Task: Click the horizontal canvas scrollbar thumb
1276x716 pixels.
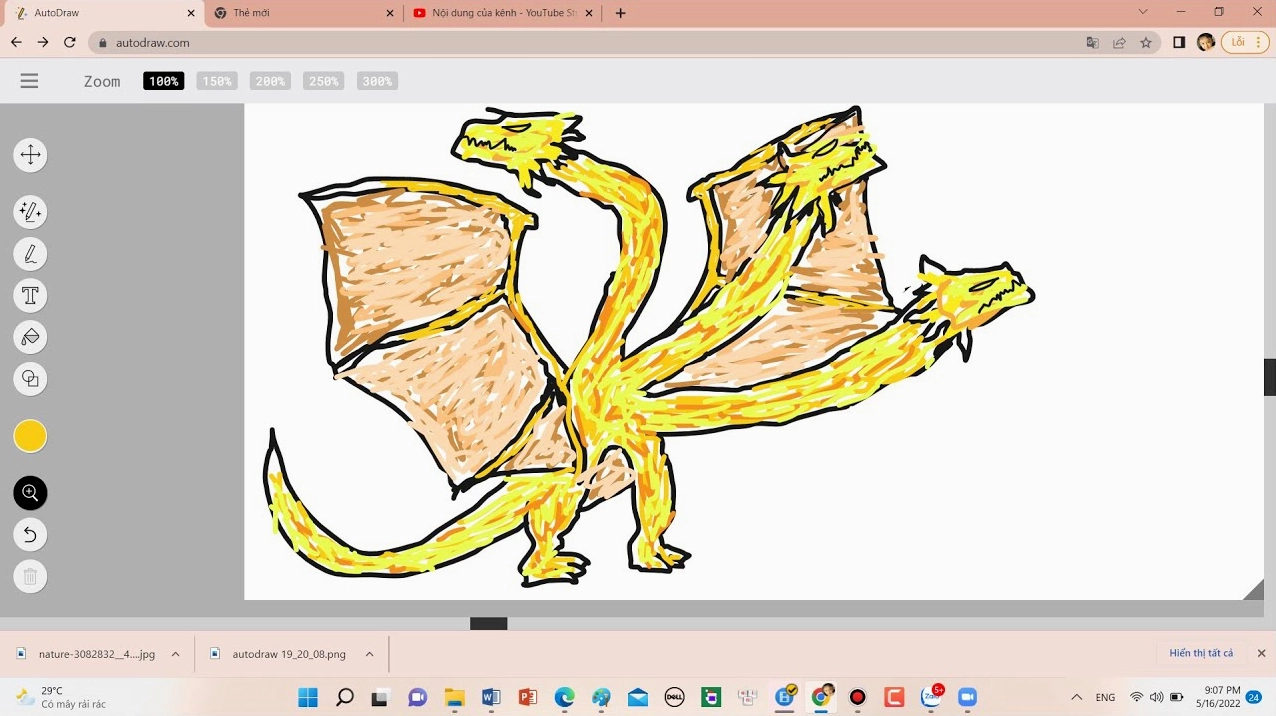Action: [x=489, y=623]
